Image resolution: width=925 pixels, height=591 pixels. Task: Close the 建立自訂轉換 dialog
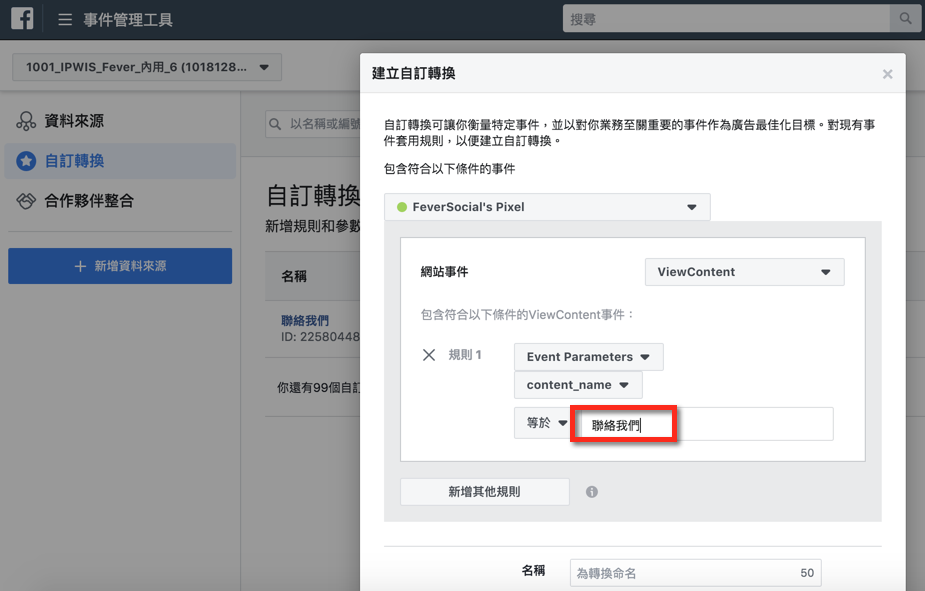coord(887,74)
